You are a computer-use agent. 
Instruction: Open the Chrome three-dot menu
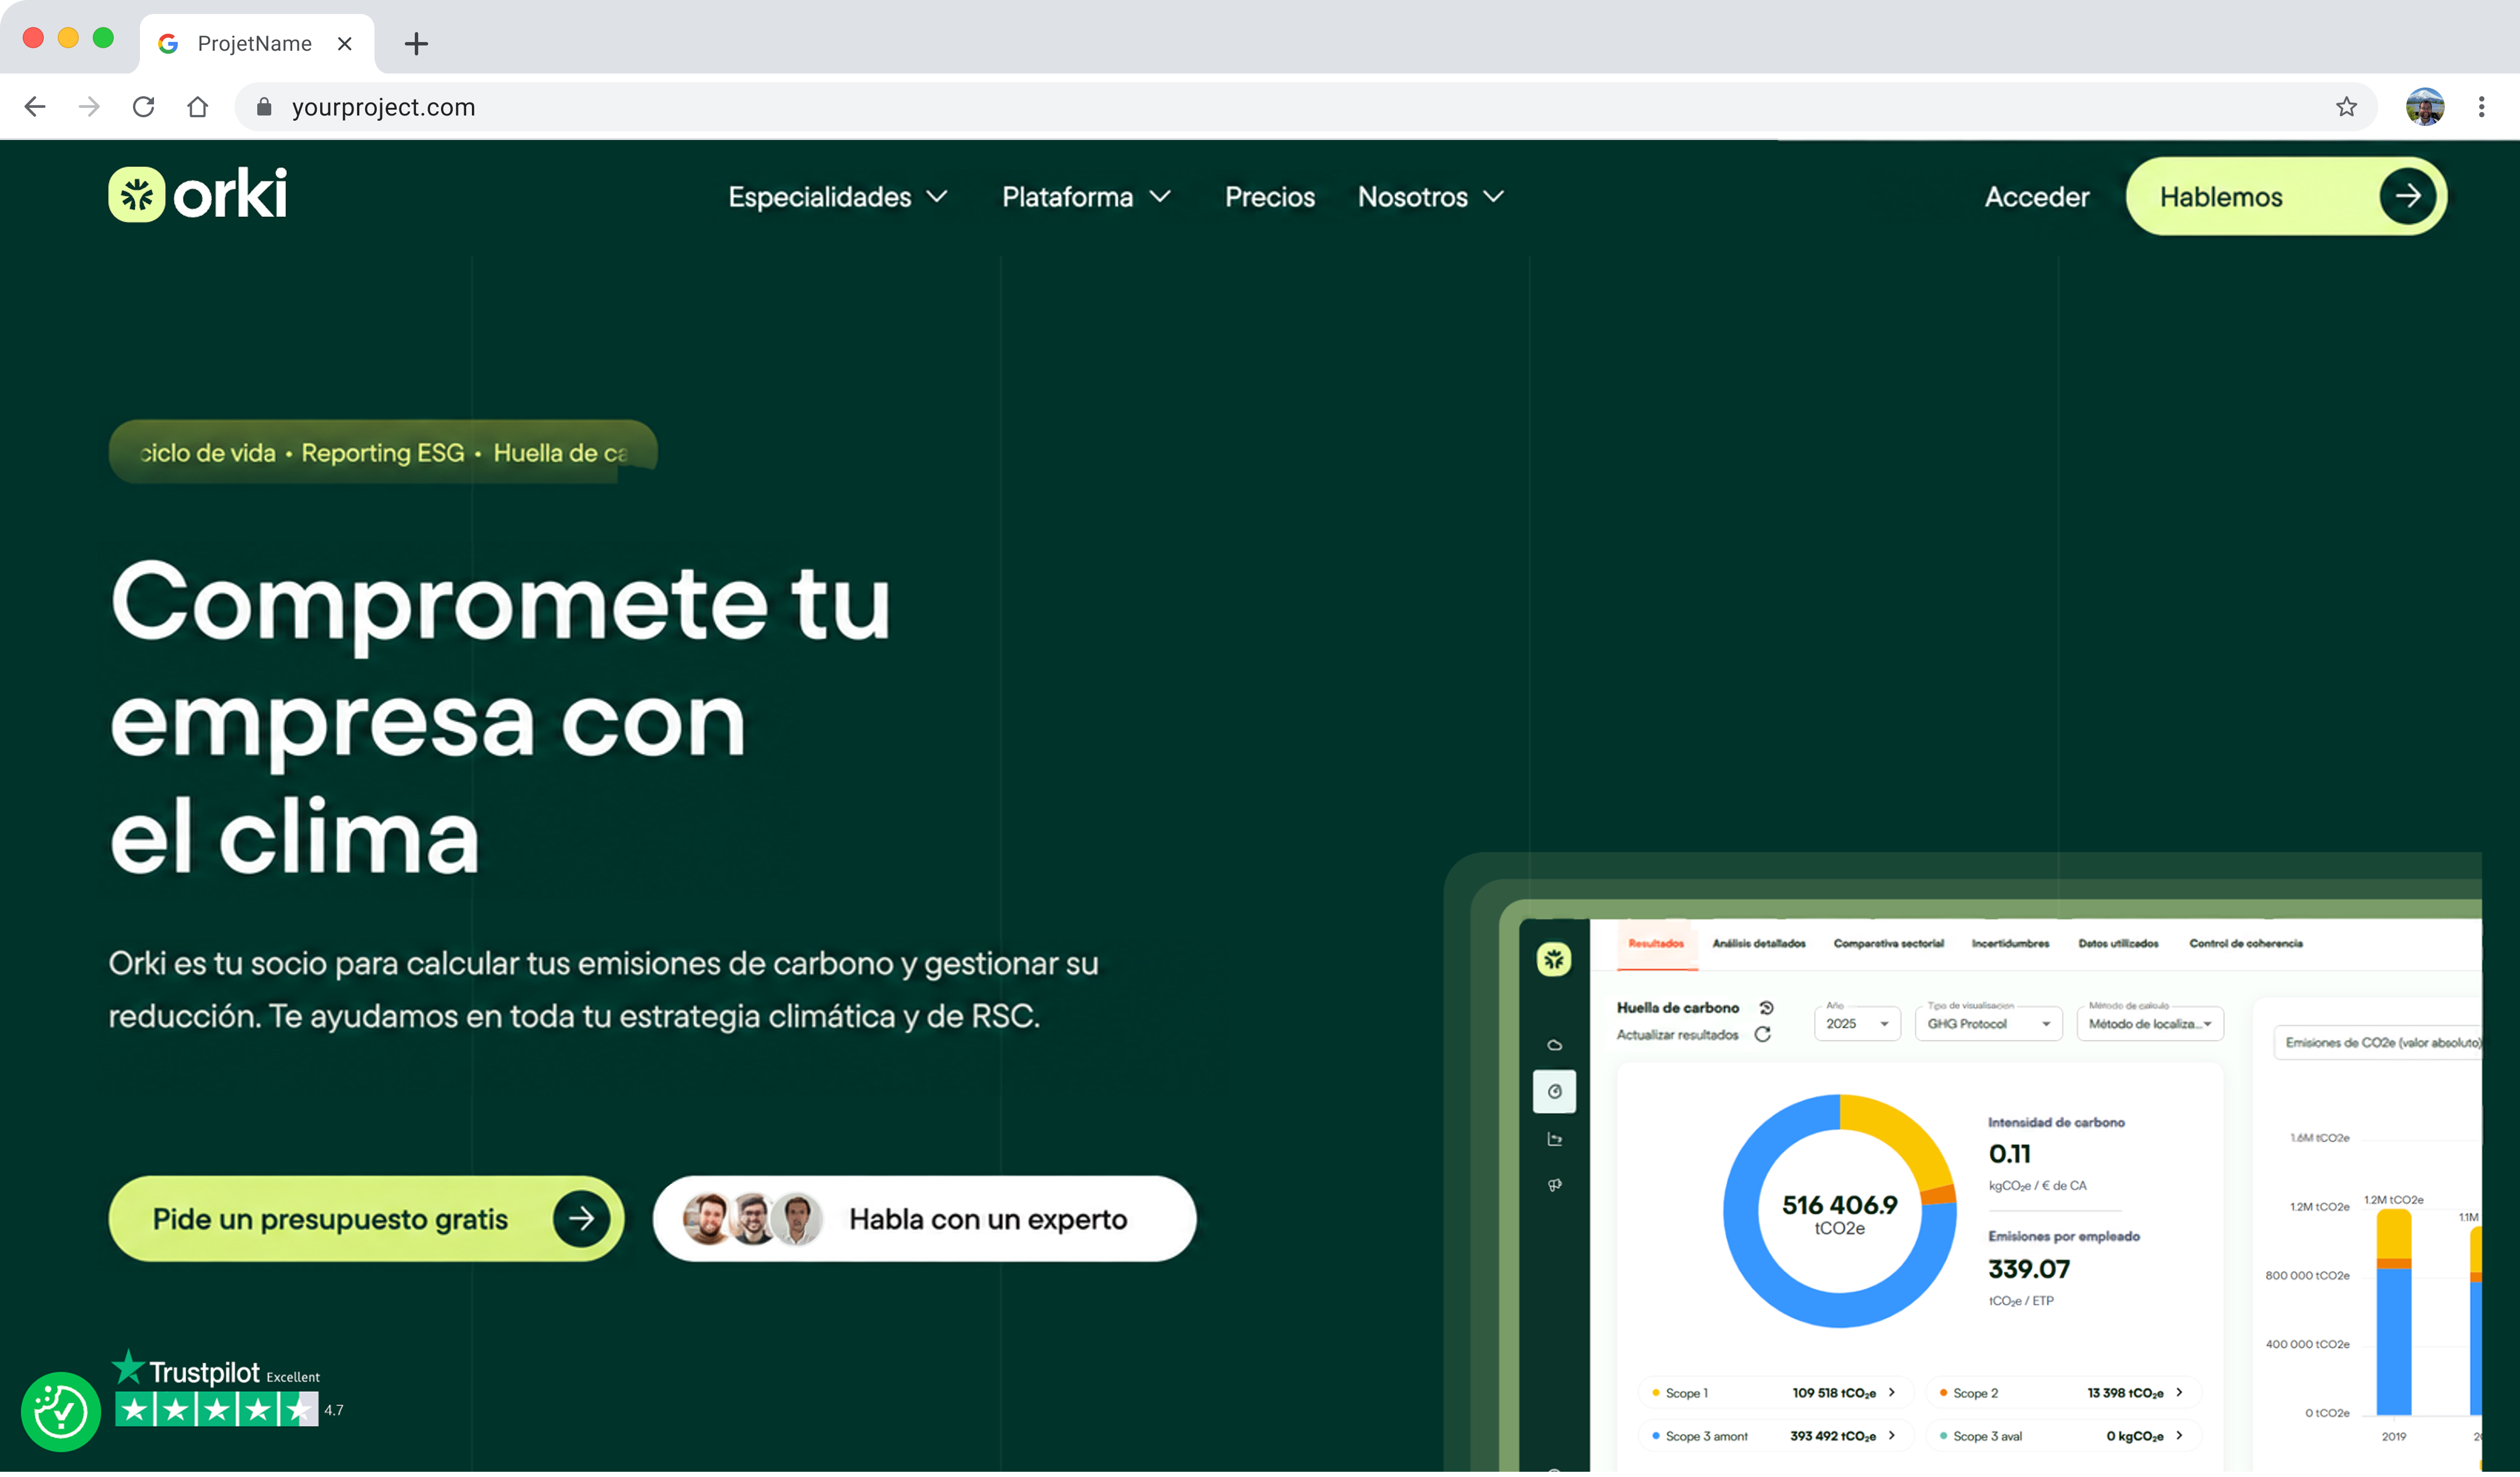click(2482, 107)
